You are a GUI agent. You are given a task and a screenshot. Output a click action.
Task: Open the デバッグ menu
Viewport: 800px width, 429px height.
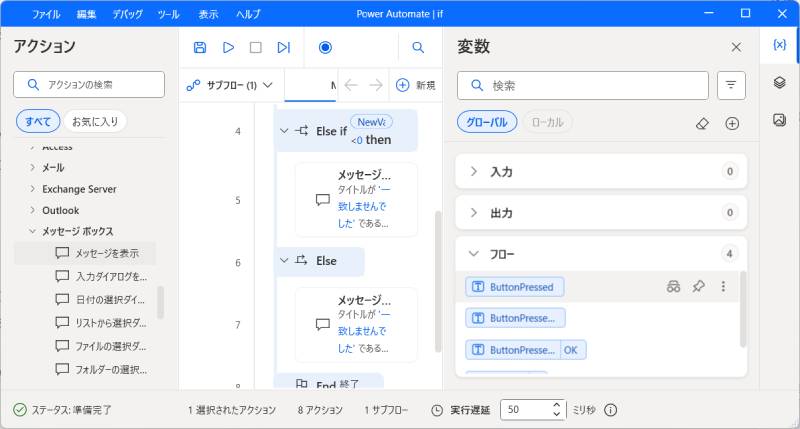[127, 14]
